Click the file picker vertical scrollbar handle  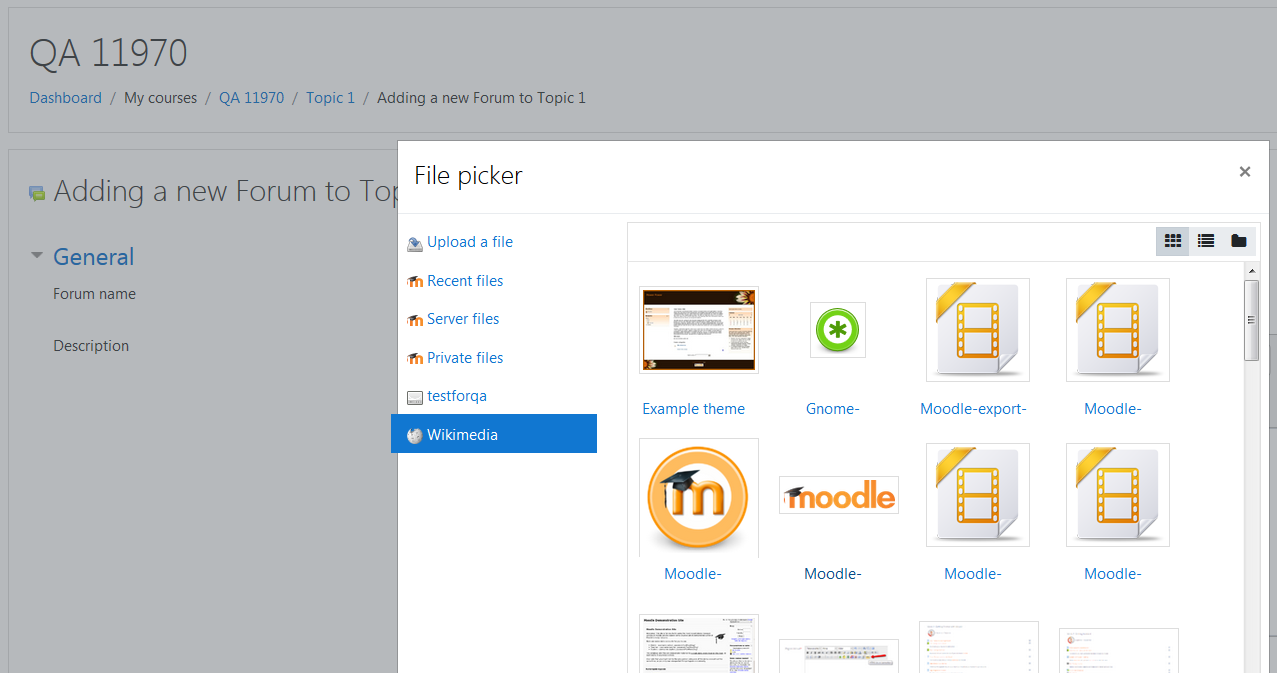1251,320
